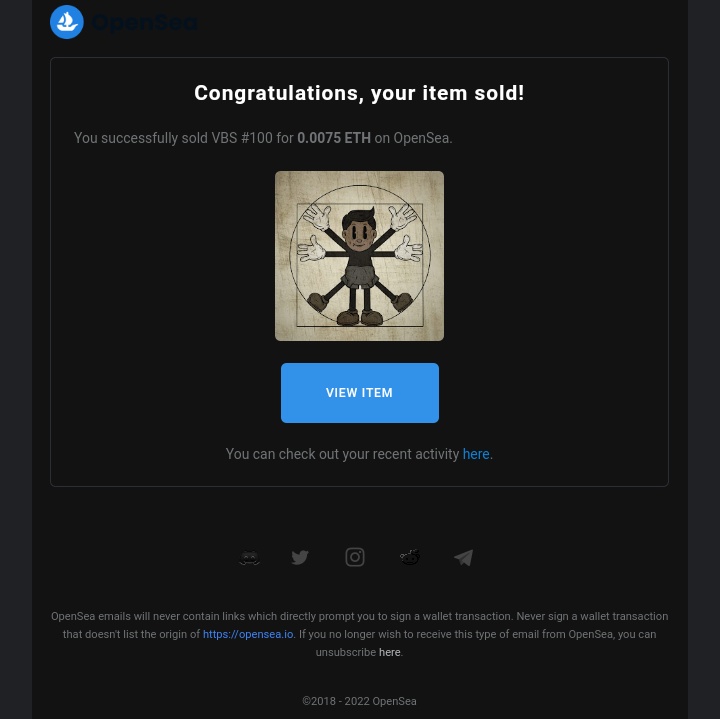
Task: Click the "on OpenSea." text after the price
Action: (413, 138)
